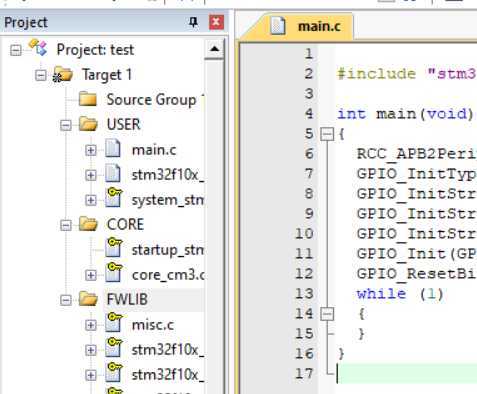Image resolution: width=477 pixels, height=394 pixels.
Task: Select the CORE group label
Action: click(125, 225)
